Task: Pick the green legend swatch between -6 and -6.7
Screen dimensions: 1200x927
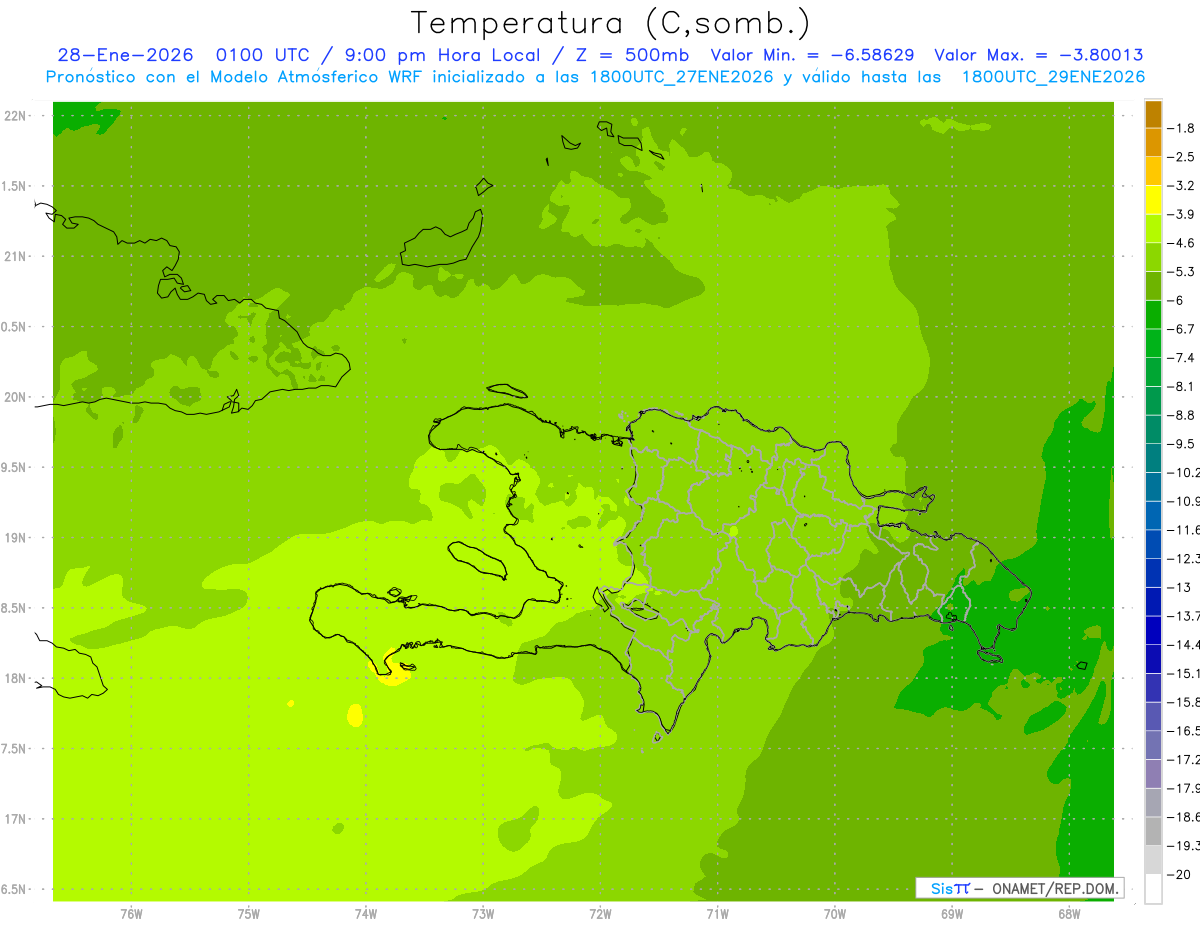Action: [1153, 315]
